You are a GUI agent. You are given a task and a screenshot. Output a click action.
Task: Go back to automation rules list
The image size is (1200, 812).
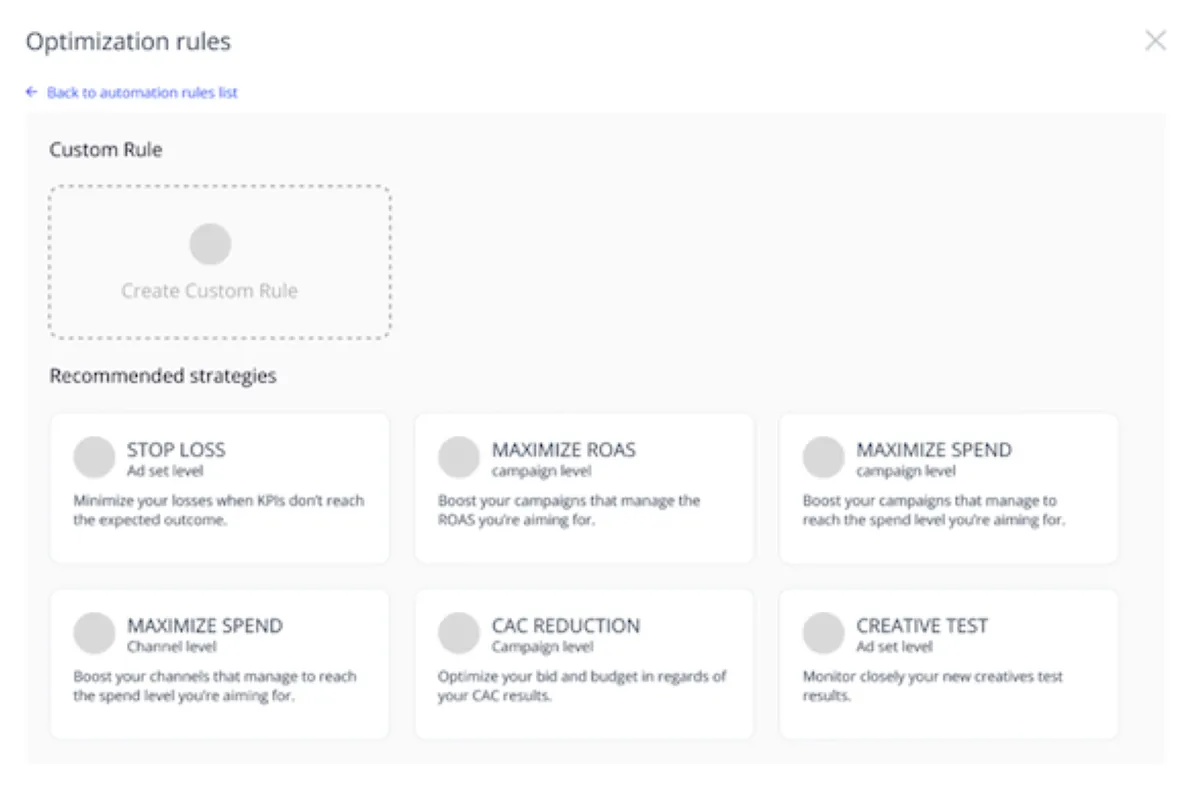141,93
